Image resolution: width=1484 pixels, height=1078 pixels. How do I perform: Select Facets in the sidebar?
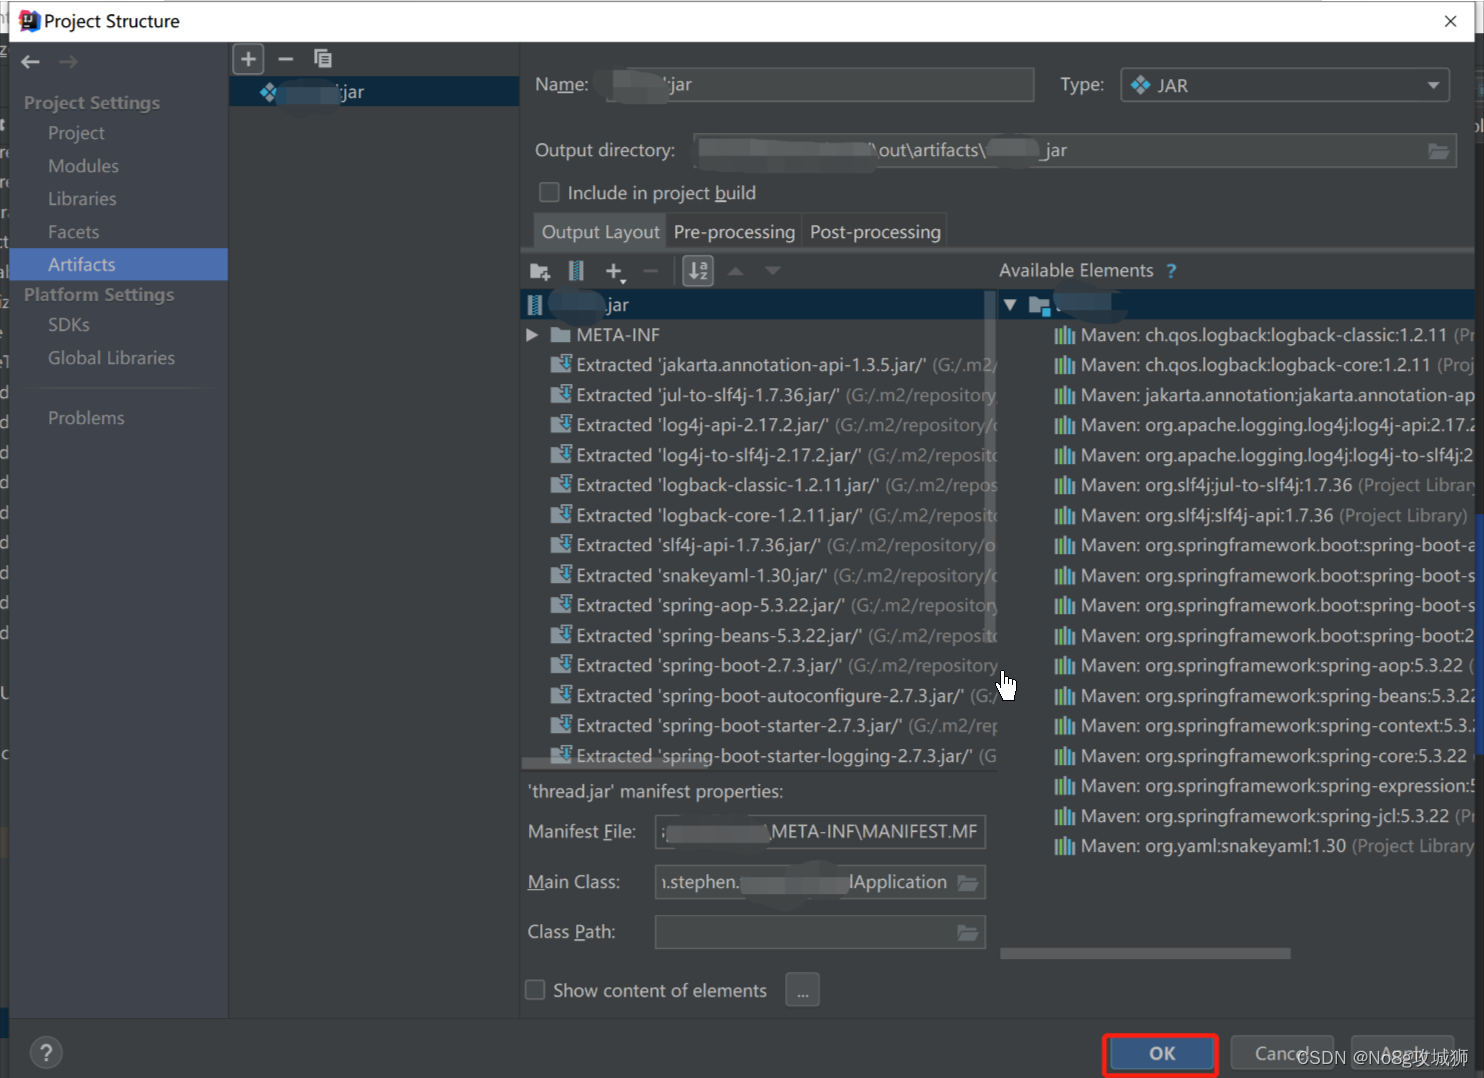[74, 232]
